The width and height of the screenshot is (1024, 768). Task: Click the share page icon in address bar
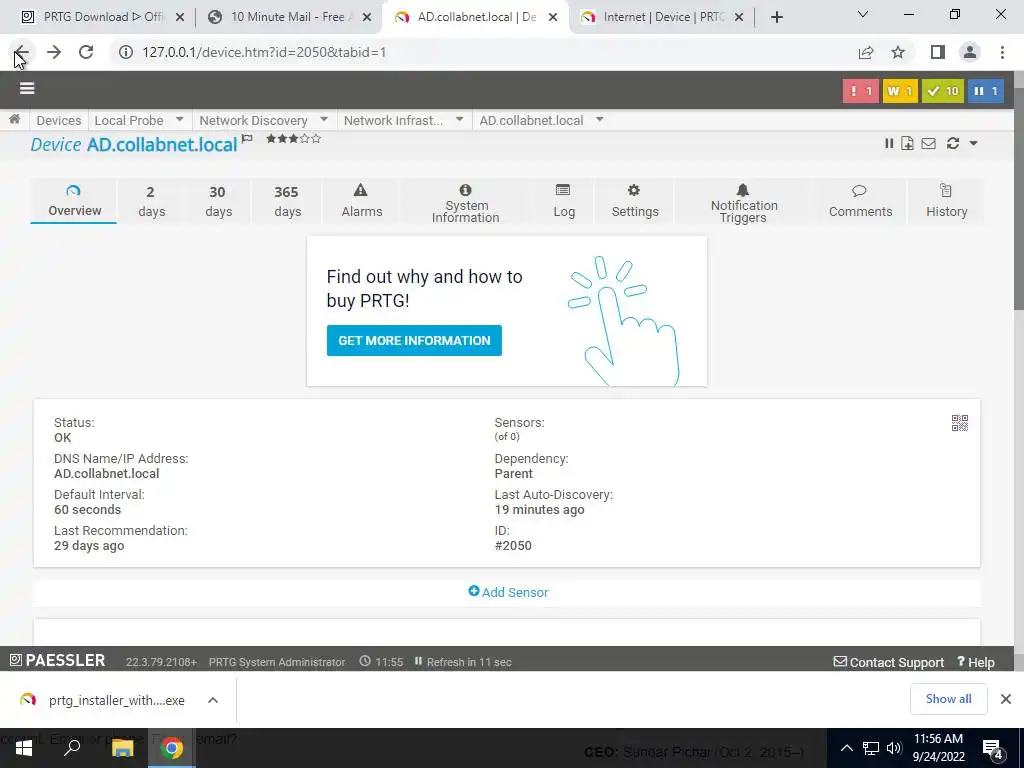click(866, 52)
